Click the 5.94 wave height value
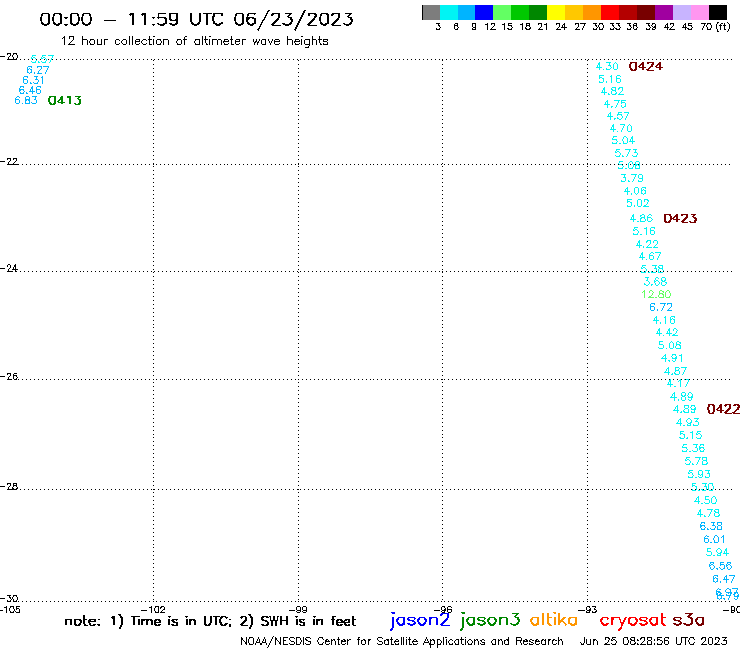The height and width of the screenshot is (650, 740). tap(717, 552)
